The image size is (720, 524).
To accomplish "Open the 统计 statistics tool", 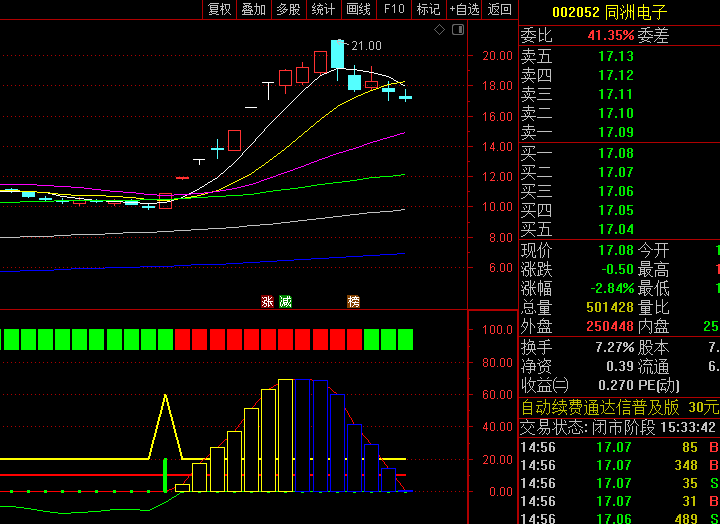I will pyautogui.click(x=323, y=10).
